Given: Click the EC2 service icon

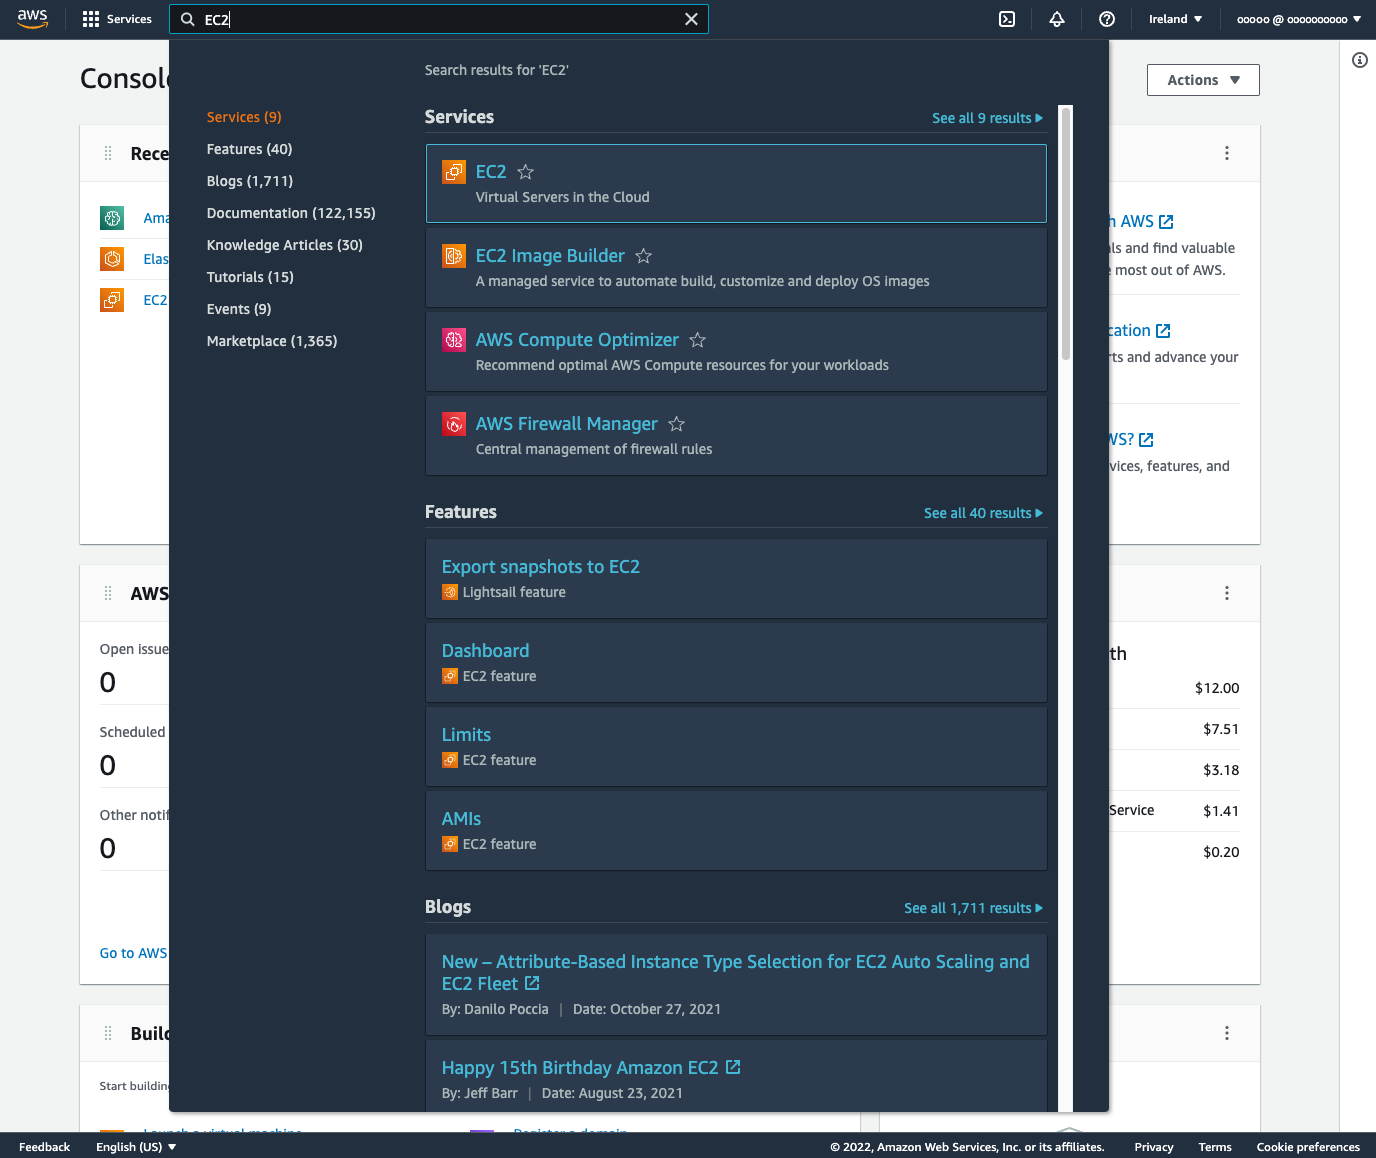Looking at the screenshot, I should click(x=454, y=171).
